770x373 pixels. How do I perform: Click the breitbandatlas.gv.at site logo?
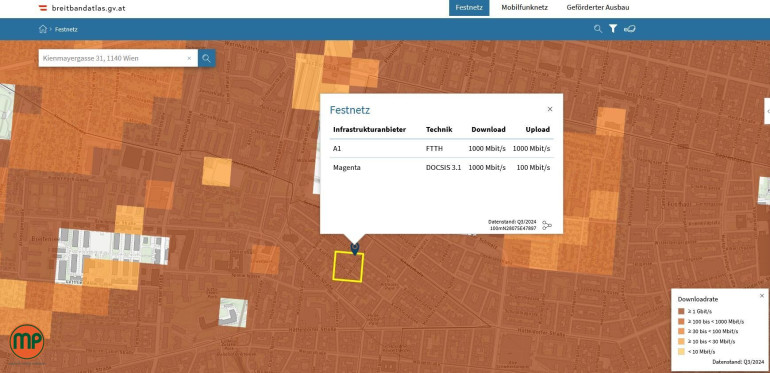82,8
